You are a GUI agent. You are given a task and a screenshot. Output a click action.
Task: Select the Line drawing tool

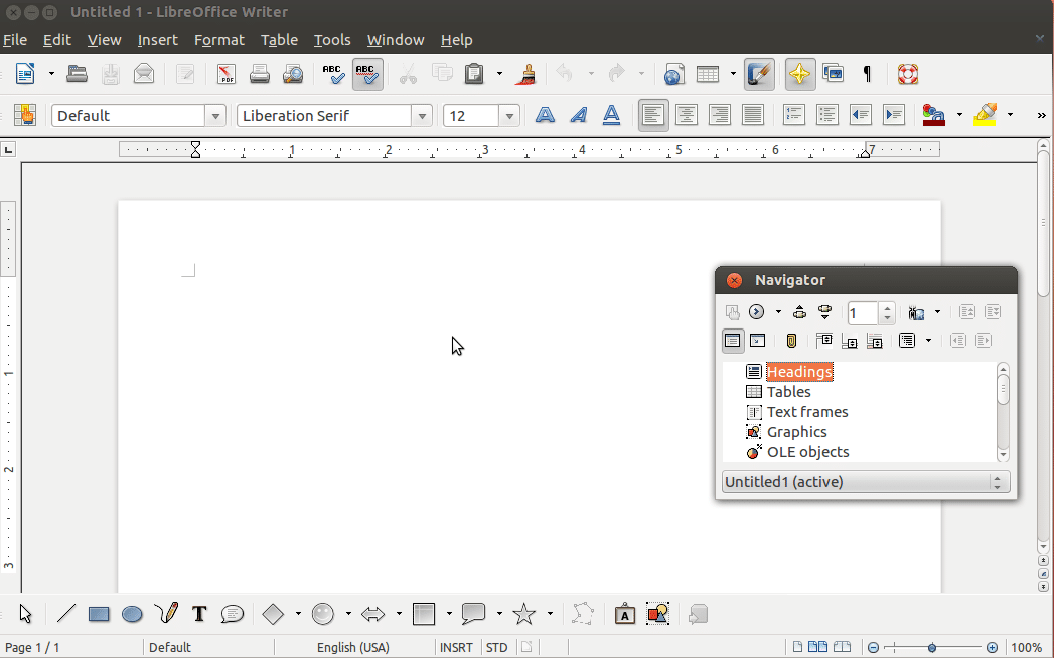pos(66,614)
